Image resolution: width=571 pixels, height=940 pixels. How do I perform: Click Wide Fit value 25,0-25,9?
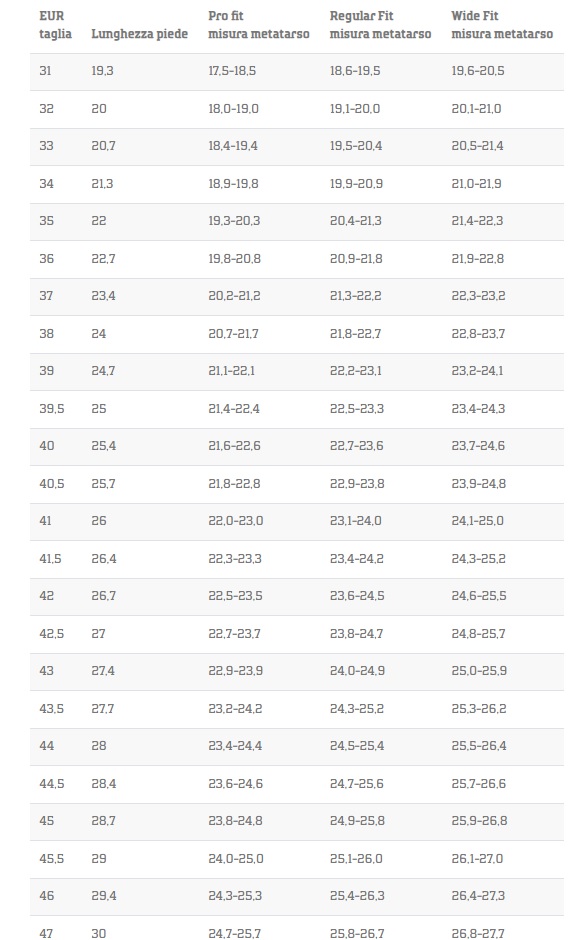[479, 671]
